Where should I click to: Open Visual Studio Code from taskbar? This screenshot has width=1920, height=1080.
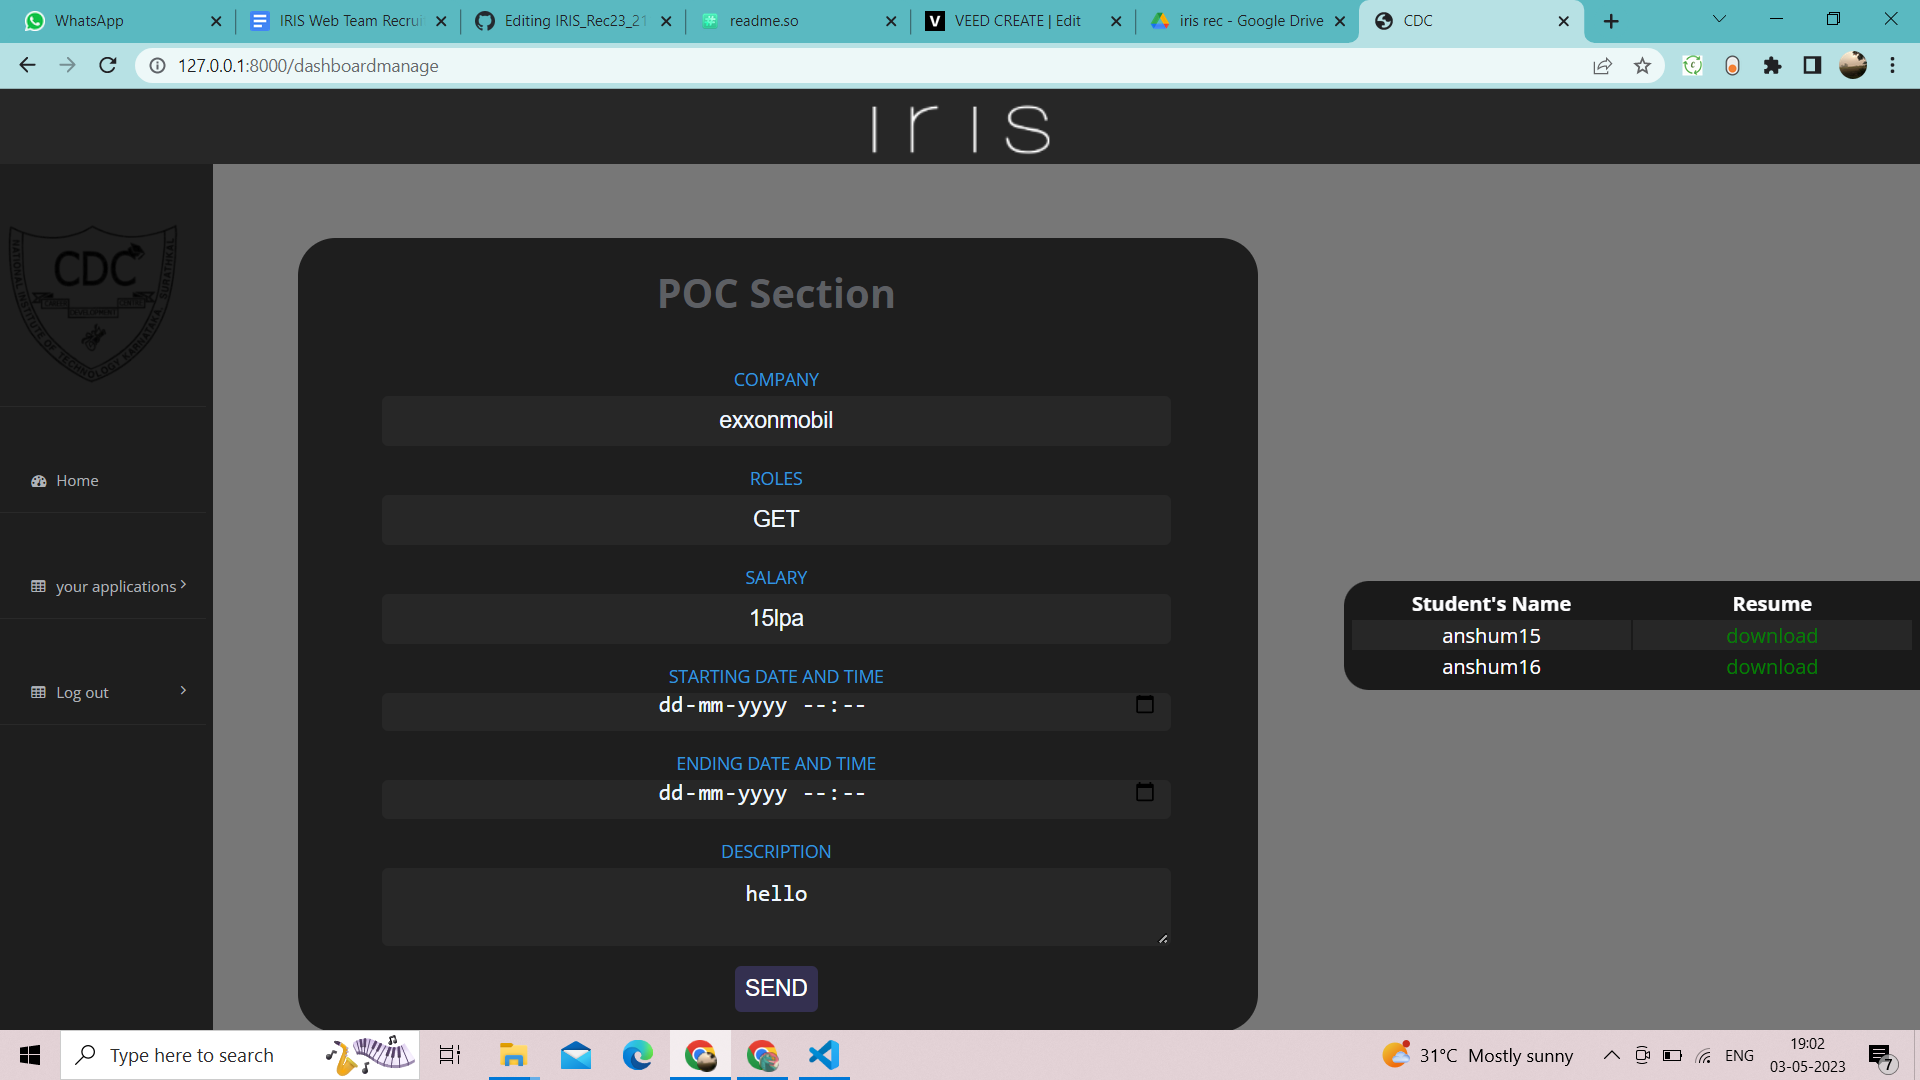point(824,1055)
